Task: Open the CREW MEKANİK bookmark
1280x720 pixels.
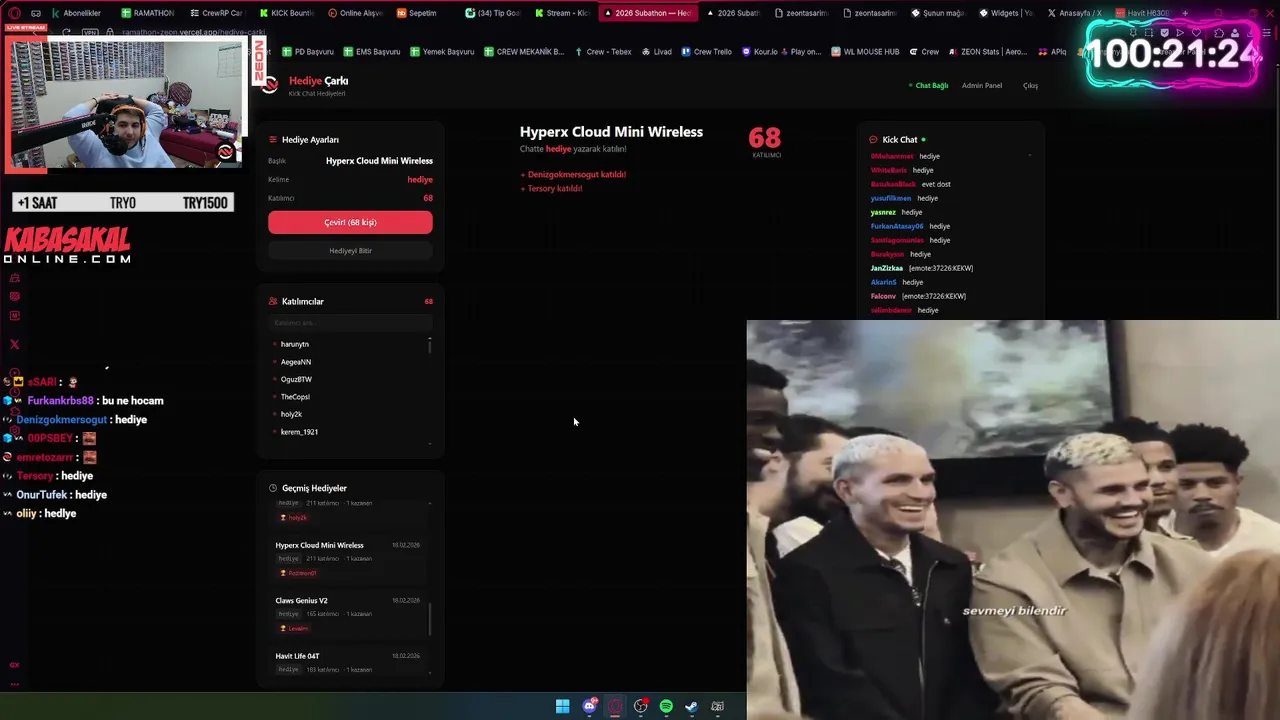Action: (524, 51)
